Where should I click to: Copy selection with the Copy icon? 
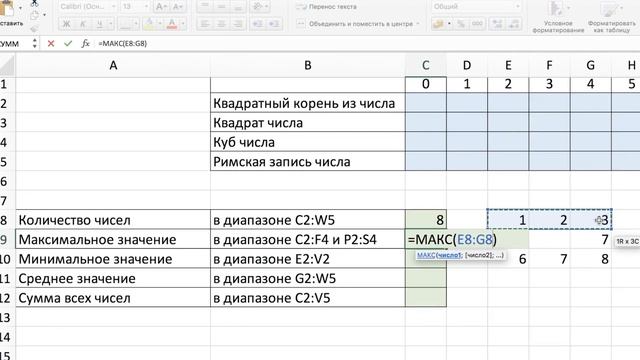[x=34, y=16]
